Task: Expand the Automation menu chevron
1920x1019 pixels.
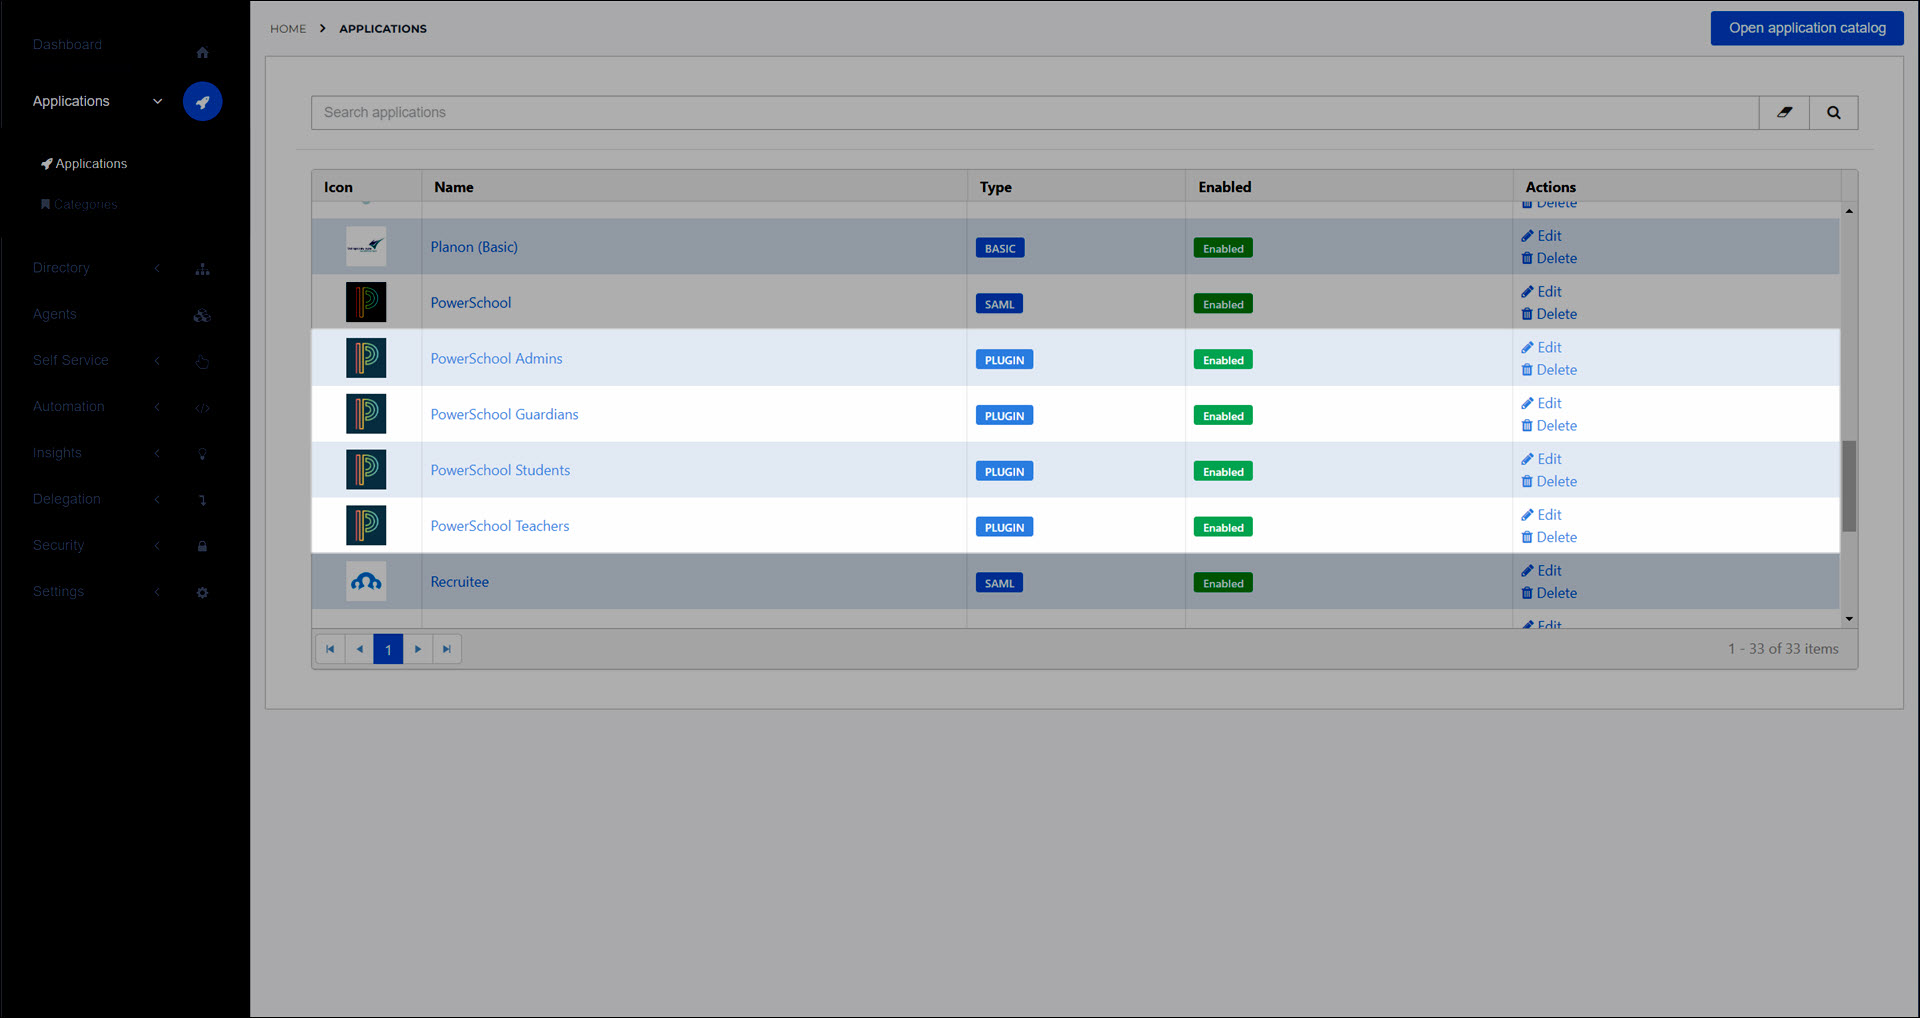Action: tap(157, 407)
